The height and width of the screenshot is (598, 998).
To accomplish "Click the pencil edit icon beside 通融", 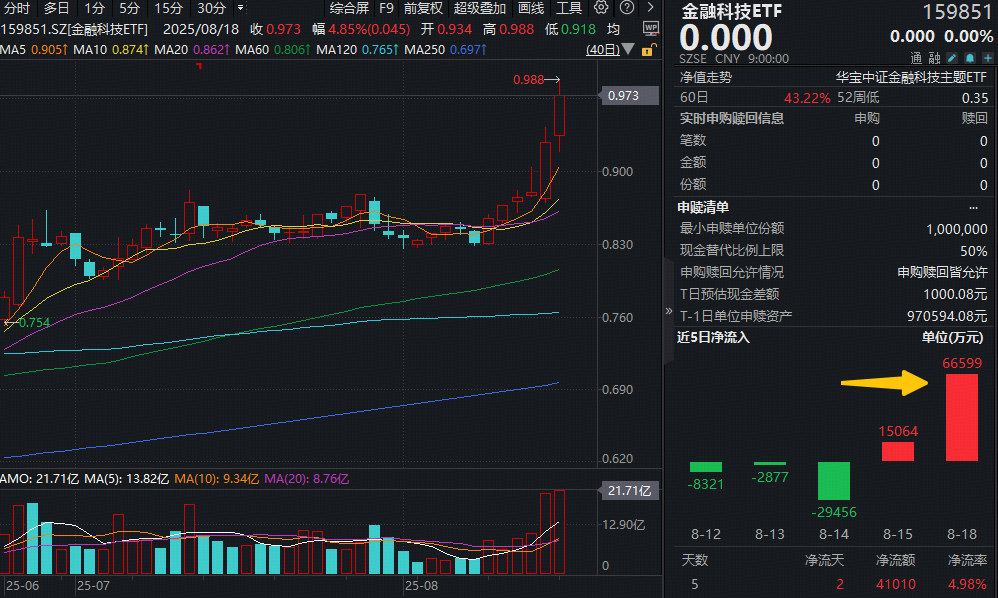I will [952, 58].
